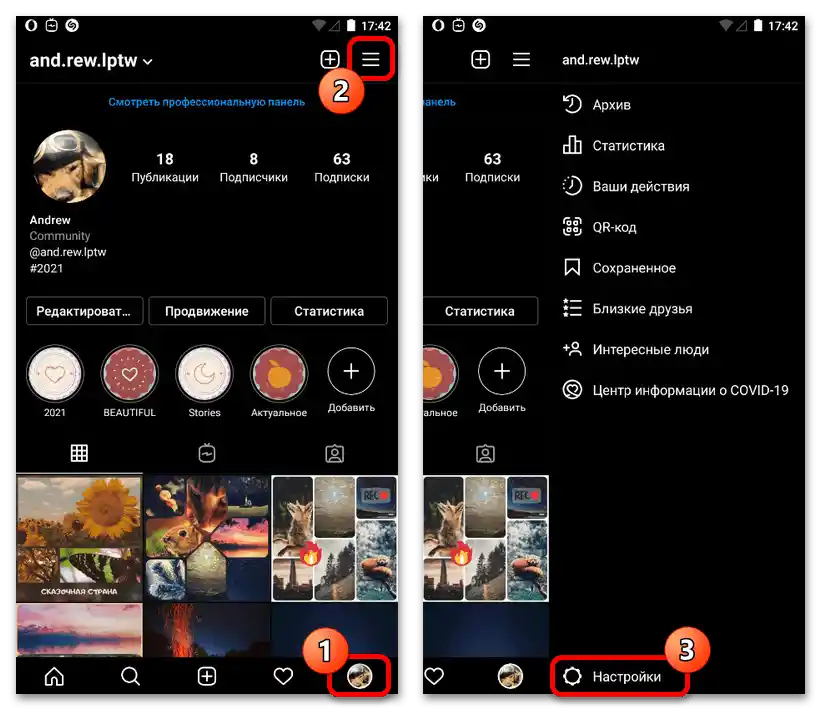Open Актуальное highlight on left screen
821x710 pixels.
pos(279,381)
